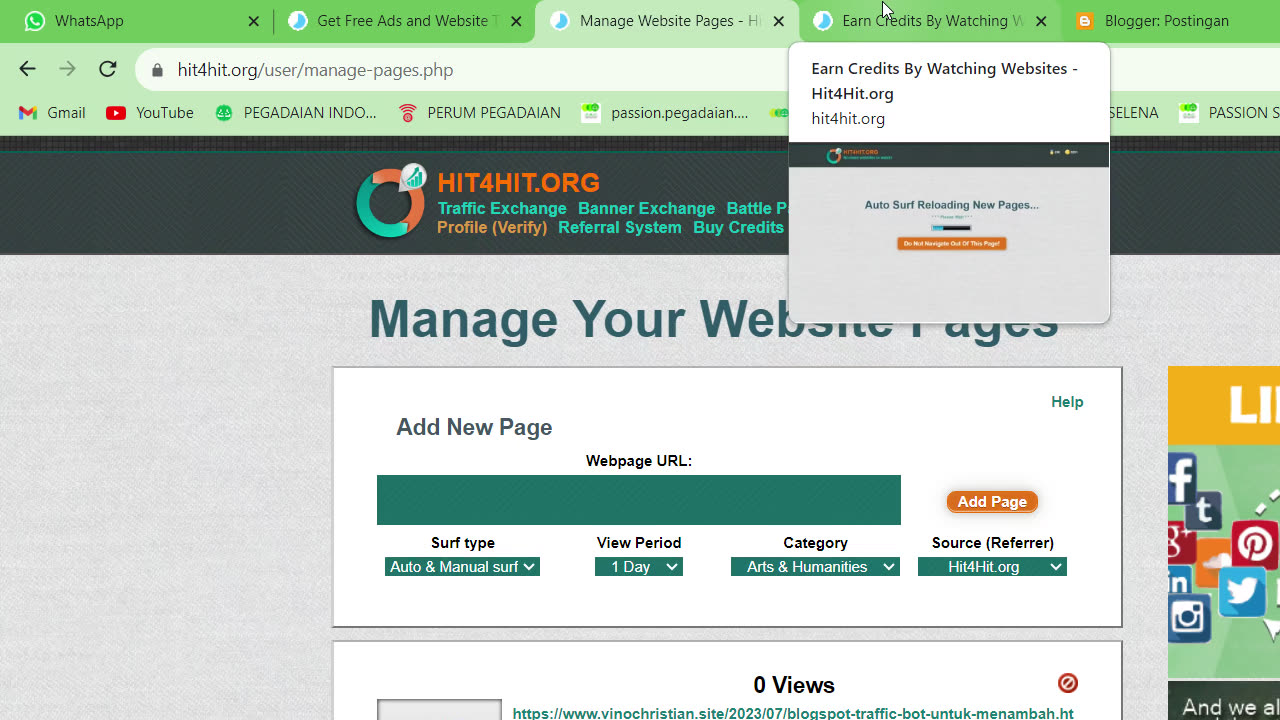The image size is (1280, 720).
Task: Click the Instagram icon in the side banner
Action: tap(1189, 617)
